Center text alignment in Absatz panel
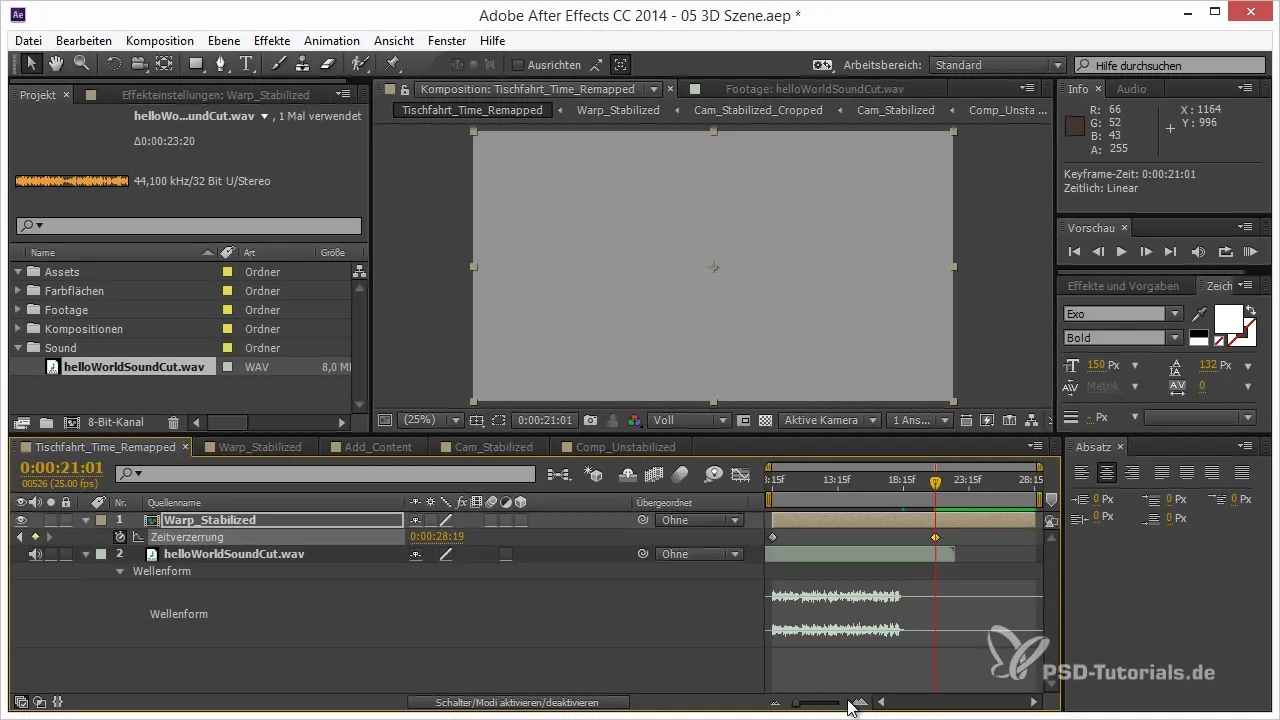This screenshot has width=1280, height=720. click(1106, 473)
